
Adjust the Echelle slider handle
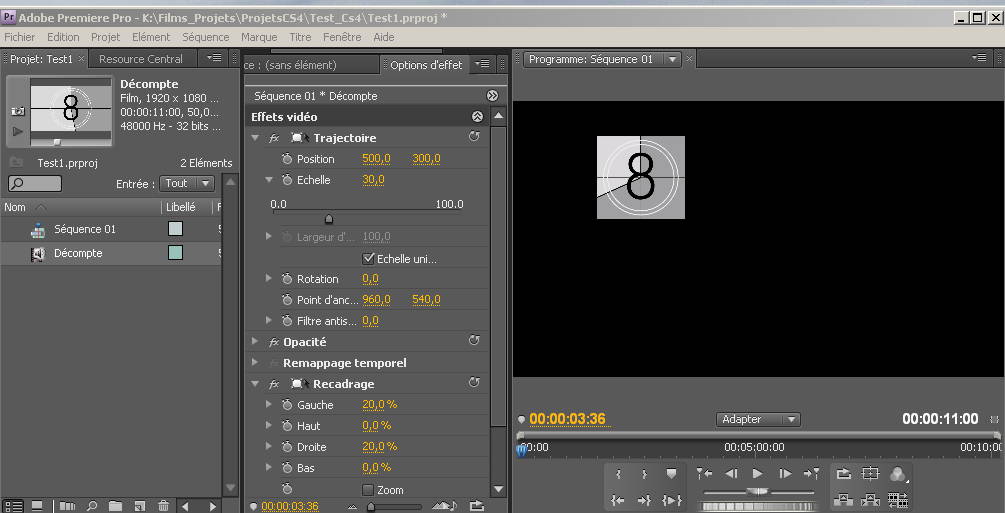tap(329, 219)
